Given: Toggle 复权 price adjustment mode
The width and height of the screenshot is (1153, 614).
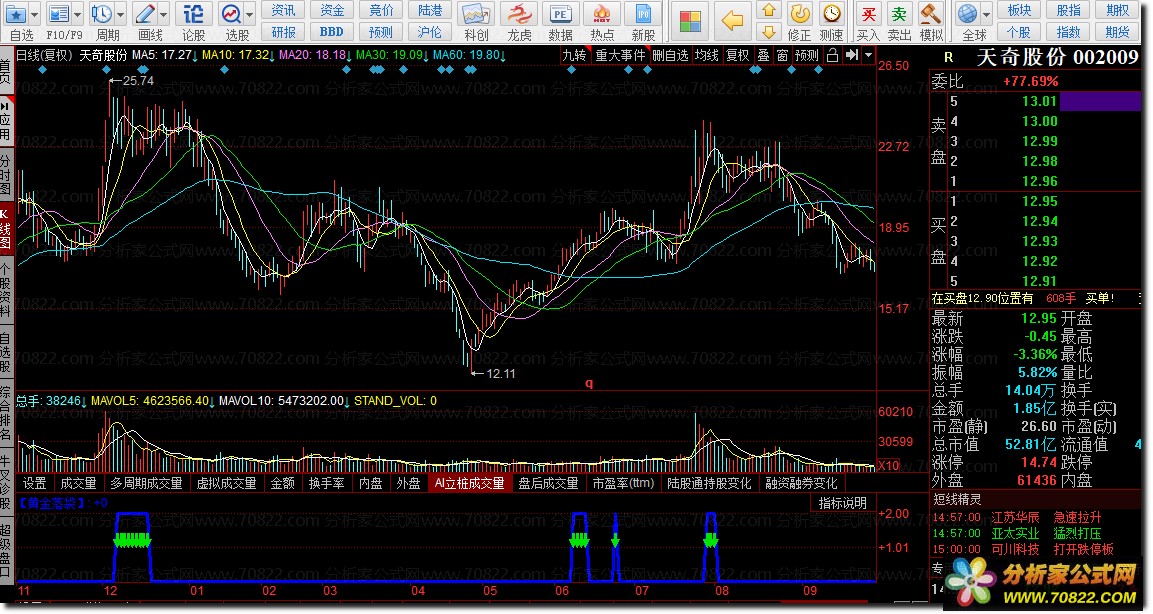Looking at the screenshot, I should (738, 55).
